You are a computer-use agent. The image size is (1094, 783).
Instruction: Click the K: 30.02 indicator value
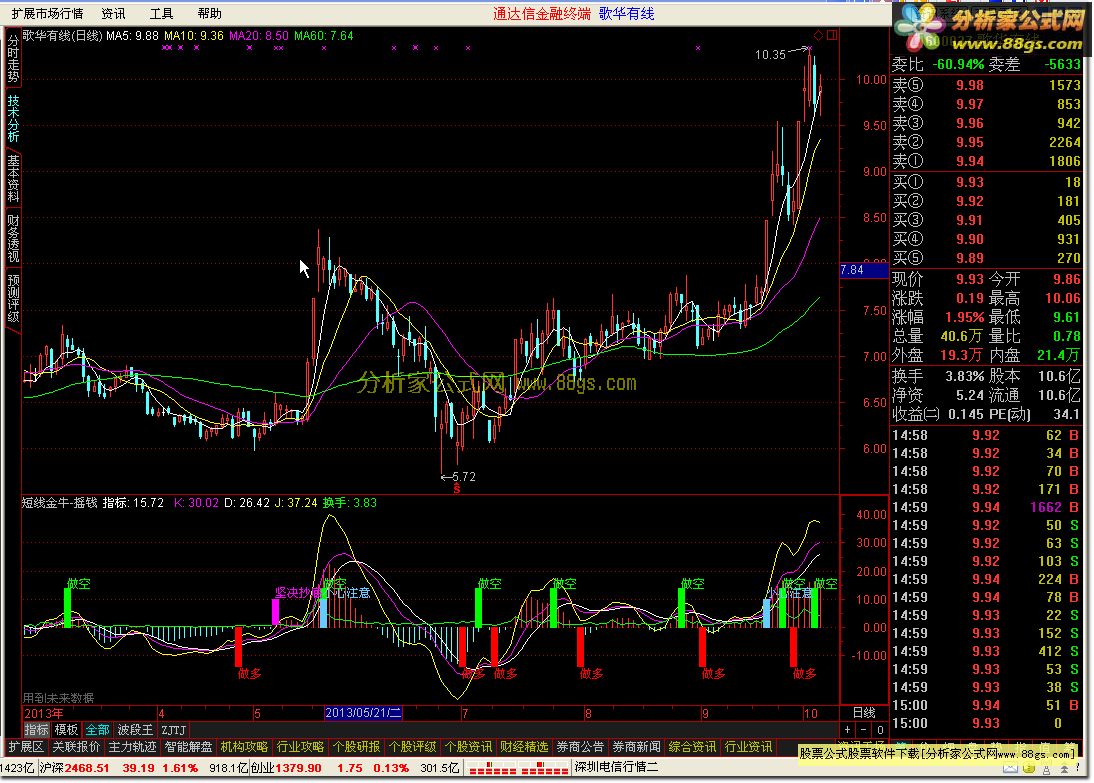click(x=196, y=502)
